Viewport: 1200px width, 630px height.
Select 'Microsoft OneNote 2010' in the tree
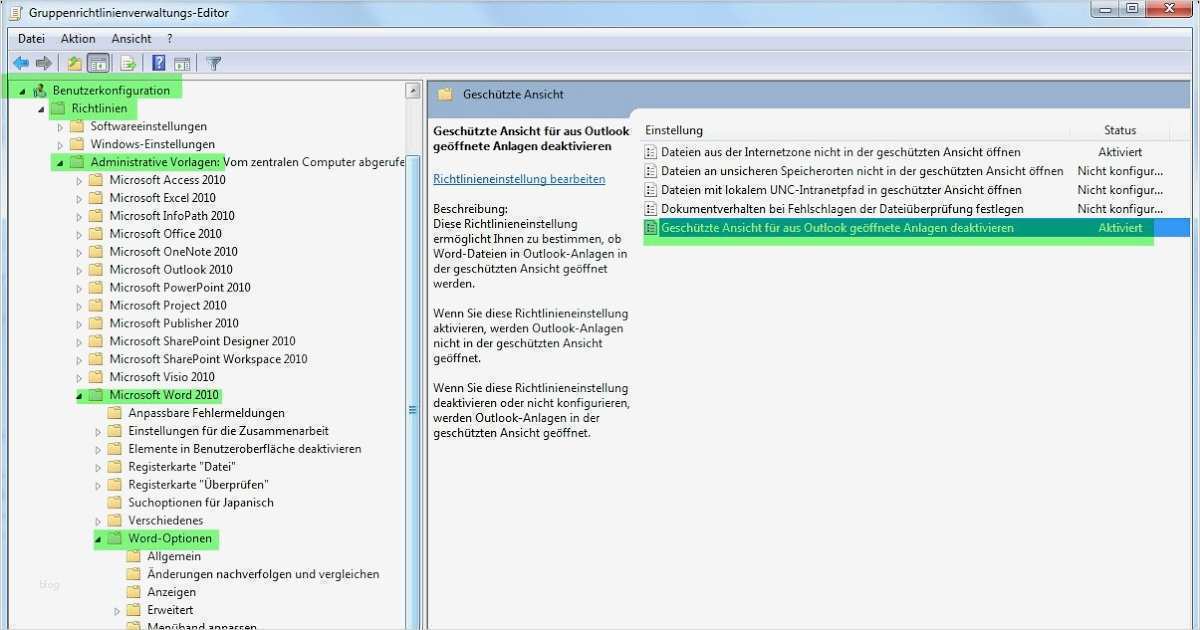pyautogui.click(x=173, y=252)
